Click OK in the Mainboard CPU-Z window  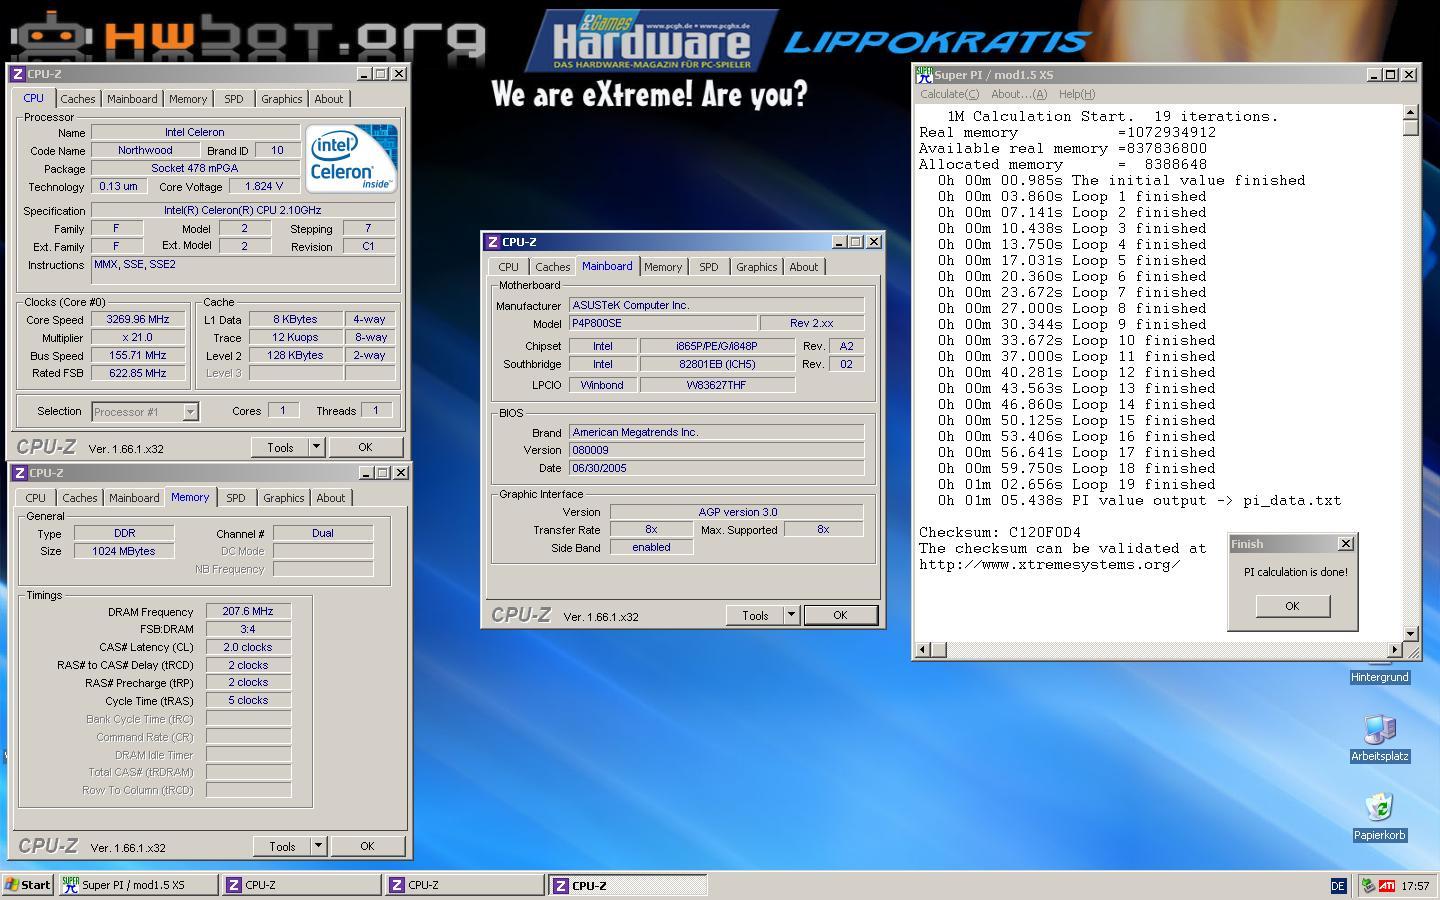coord(840,615)
